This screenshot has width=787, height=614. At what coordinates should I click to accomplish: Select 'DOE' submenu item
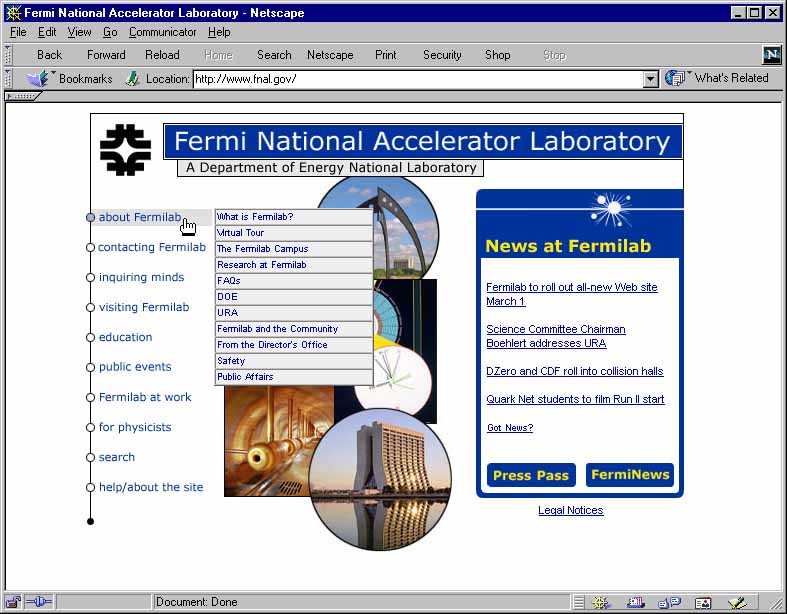294,297
